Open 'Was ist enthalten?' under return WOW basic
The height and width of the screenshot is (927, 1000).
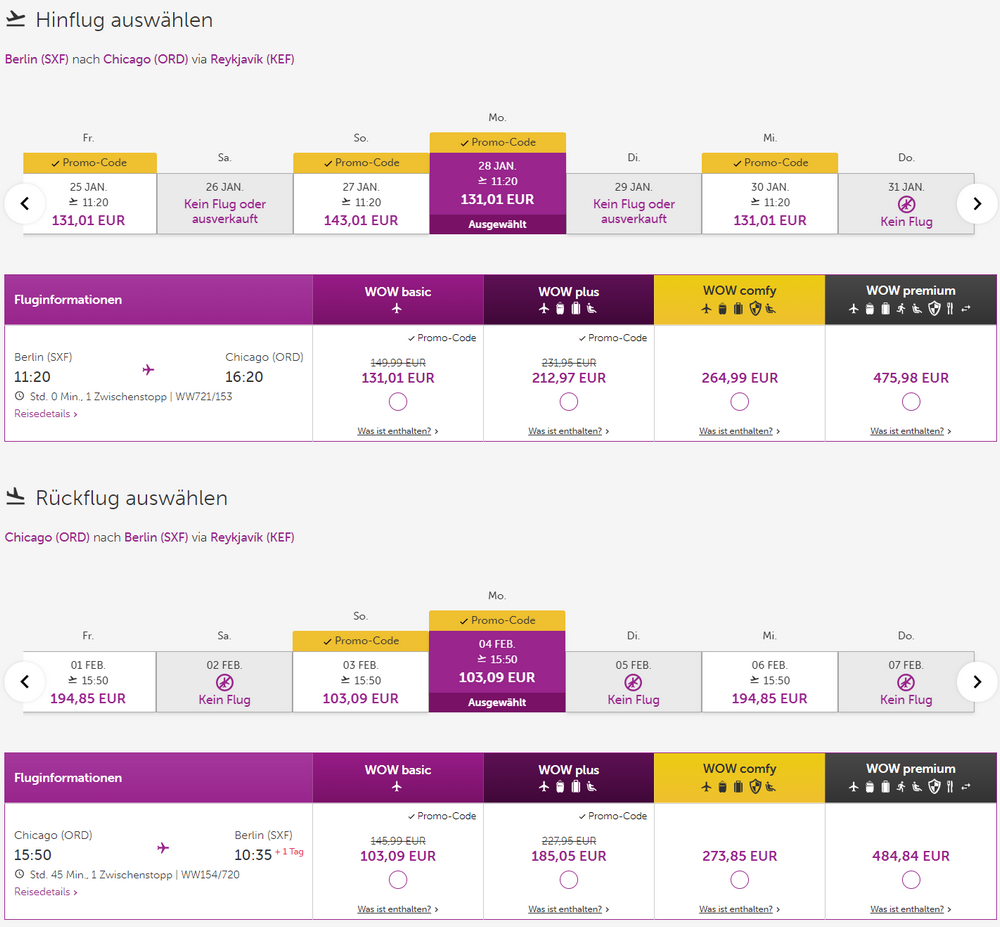(397, 909)
